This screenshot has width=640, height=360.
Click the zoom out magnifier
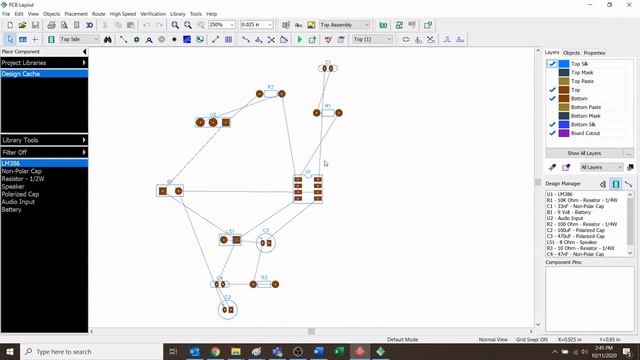[x=188, y=25]
